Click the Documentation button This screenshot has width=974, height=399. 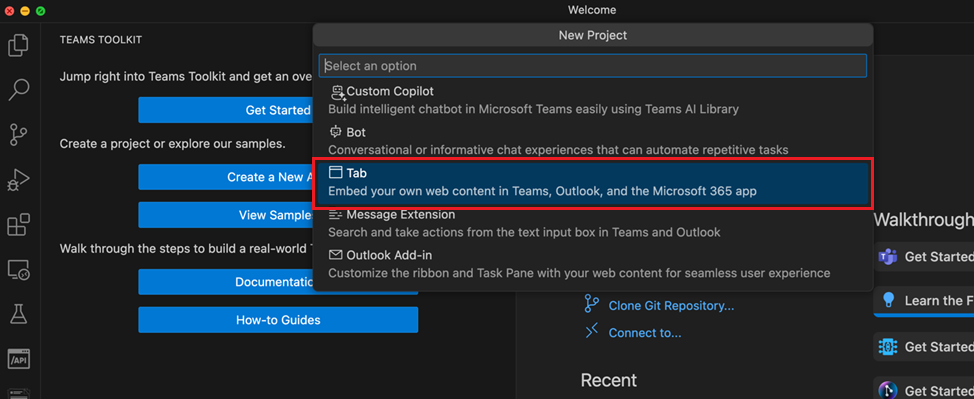click(x=225, y=282)
